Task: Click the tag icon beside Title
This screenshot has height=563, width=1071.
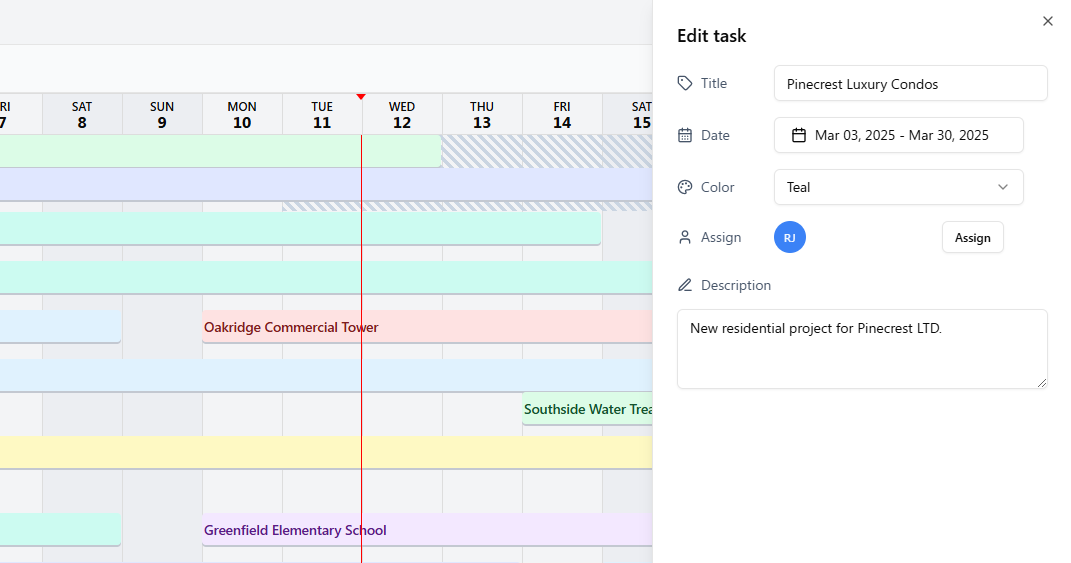Action: [685, 83]
